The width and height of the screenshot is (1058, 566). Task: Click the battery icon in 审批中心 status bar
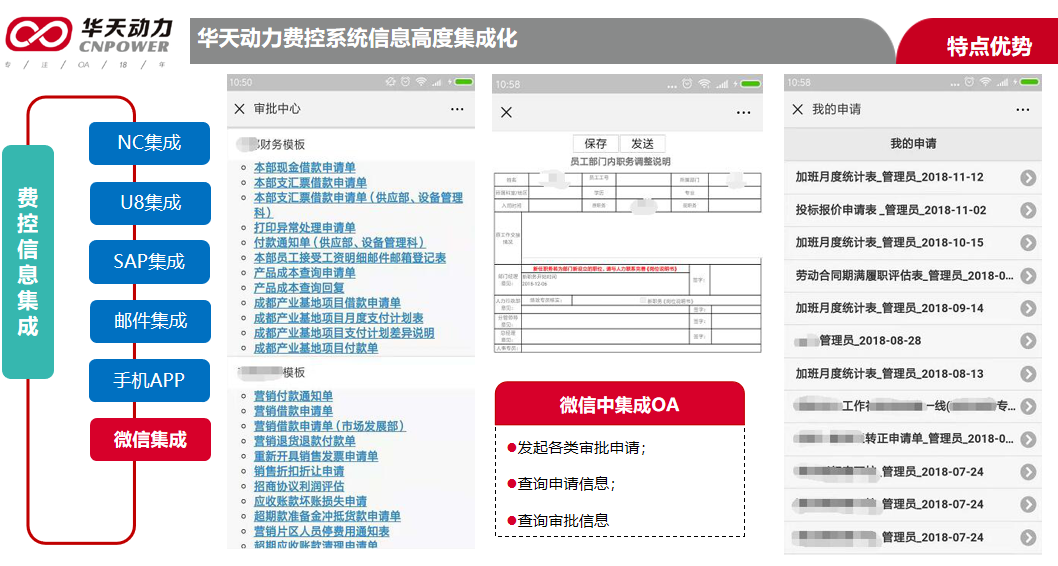coord(464,82)
